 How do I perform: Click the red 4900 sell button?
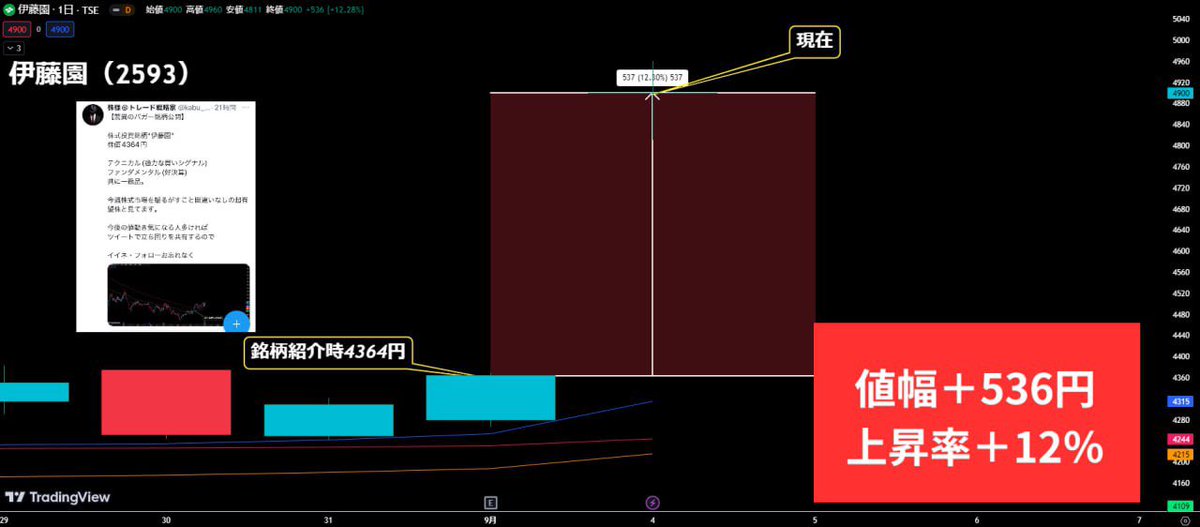tap(15, 29)
